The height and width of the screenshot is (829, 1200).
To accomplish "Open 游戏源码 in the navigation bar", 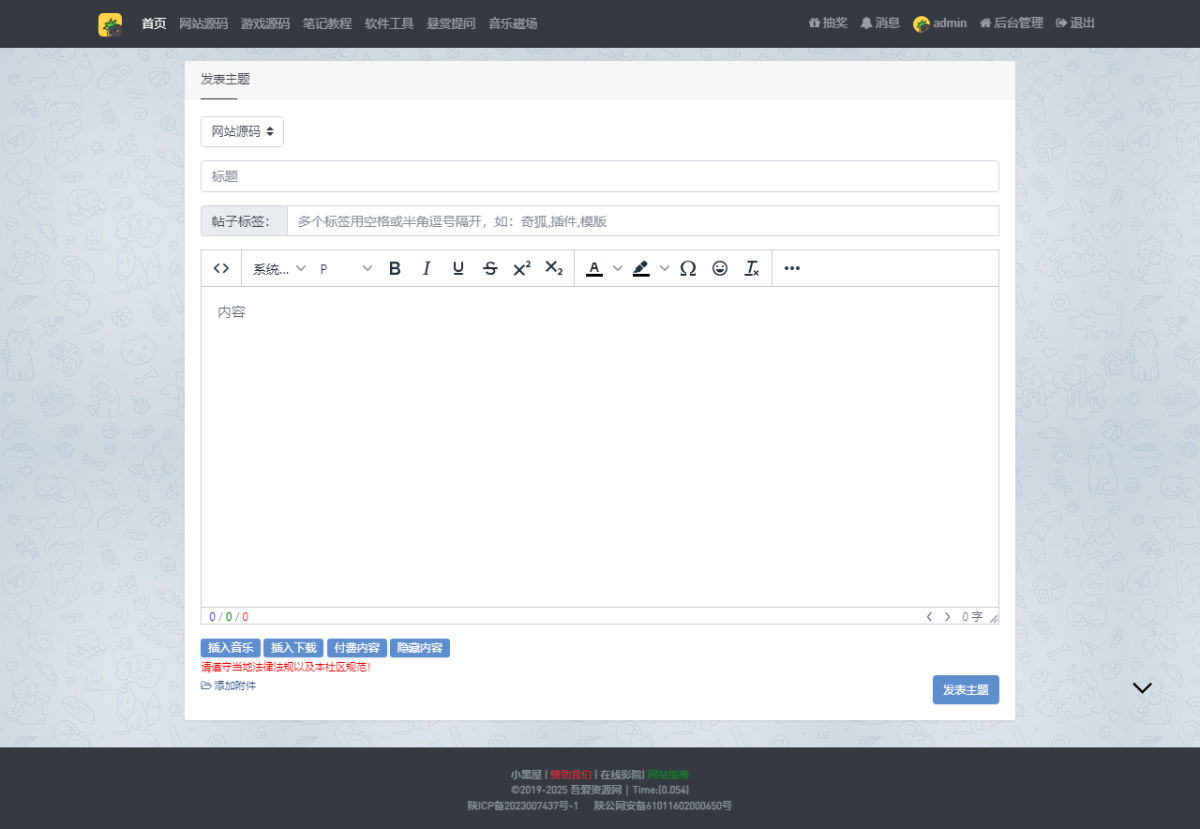I will (x=265, y=23).
